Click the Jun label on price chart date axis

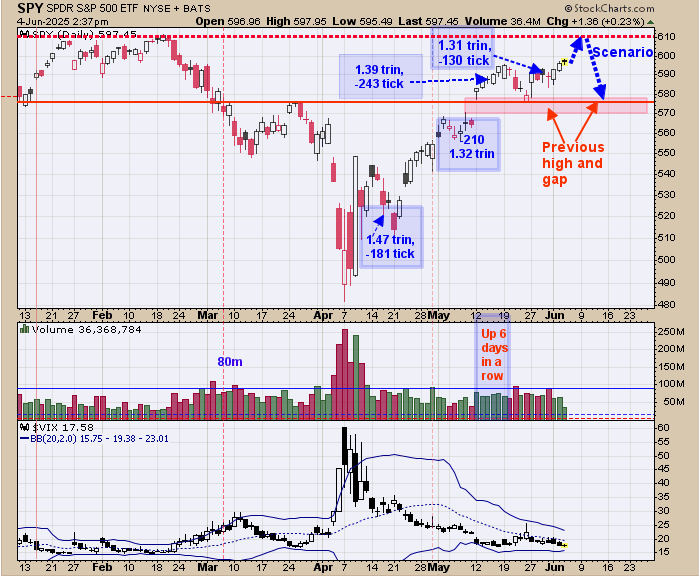click(555, 315)
